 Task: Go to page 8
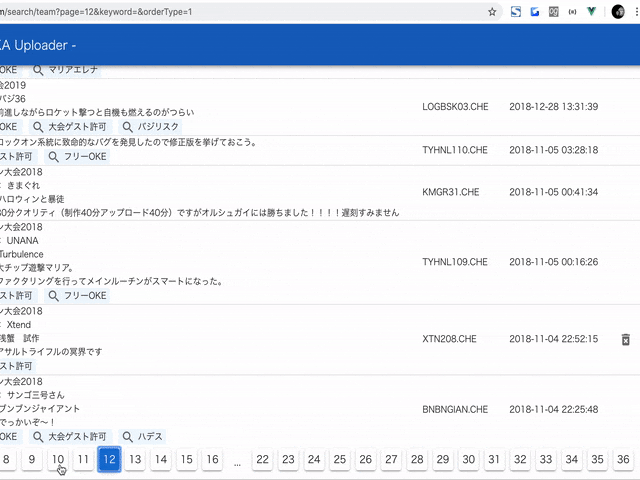point(6,460)
